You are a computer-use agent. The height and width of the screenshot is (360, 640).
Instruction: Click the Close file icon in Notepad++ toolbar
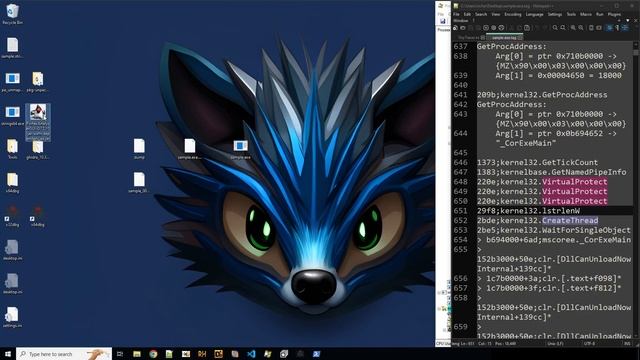point(486,28)
